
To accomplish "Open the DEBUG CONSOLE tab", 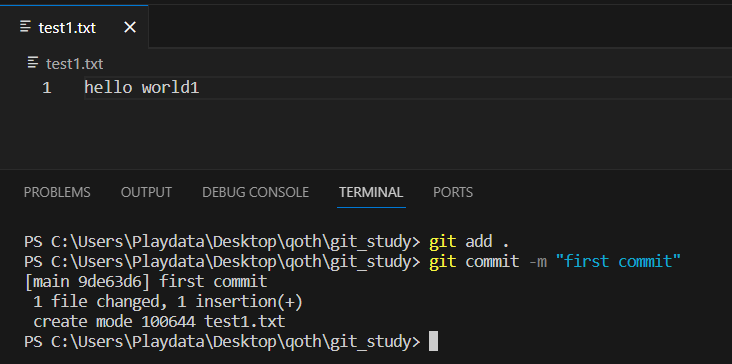I will [255, 192].
